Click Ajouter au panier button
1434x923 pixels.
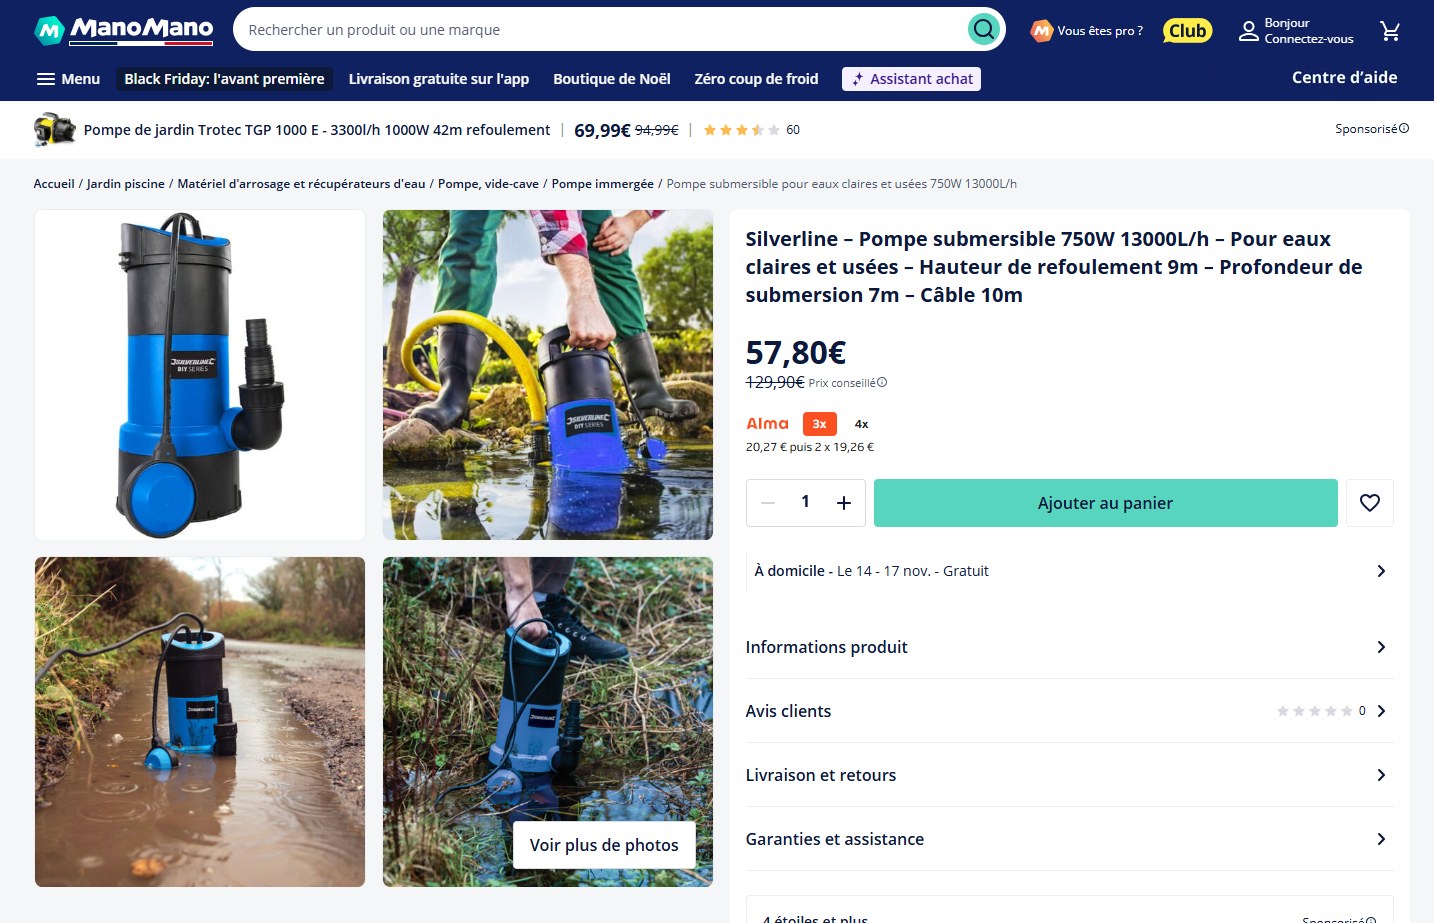click(1105, 503)
